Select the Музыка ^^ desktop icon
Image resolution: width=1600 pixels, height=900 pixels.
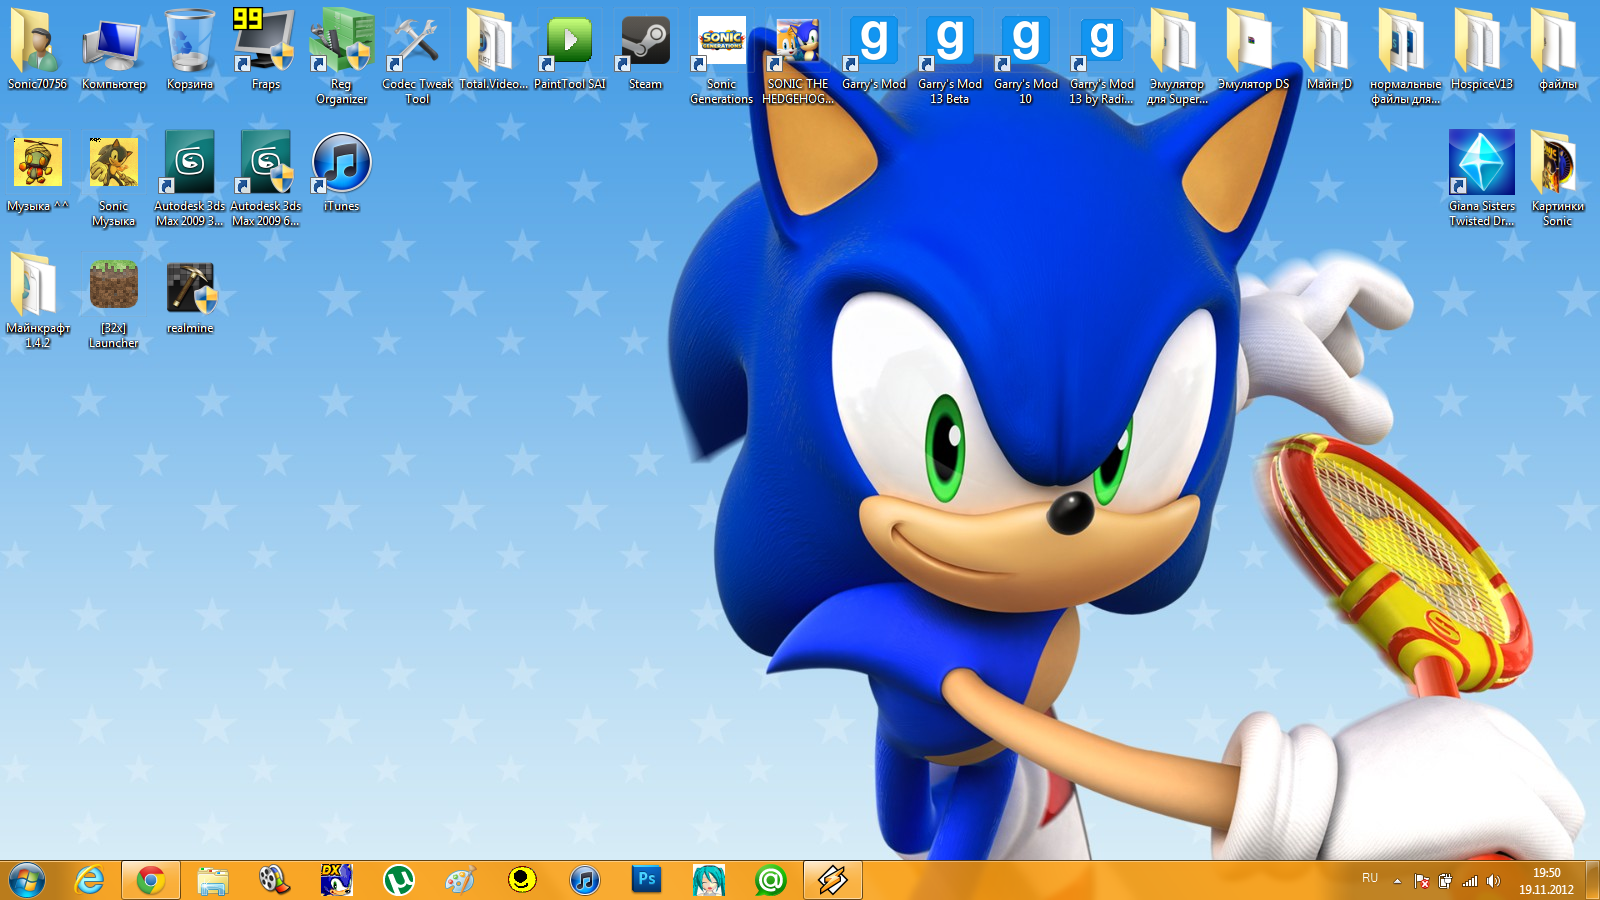click(x=38, y=172)
